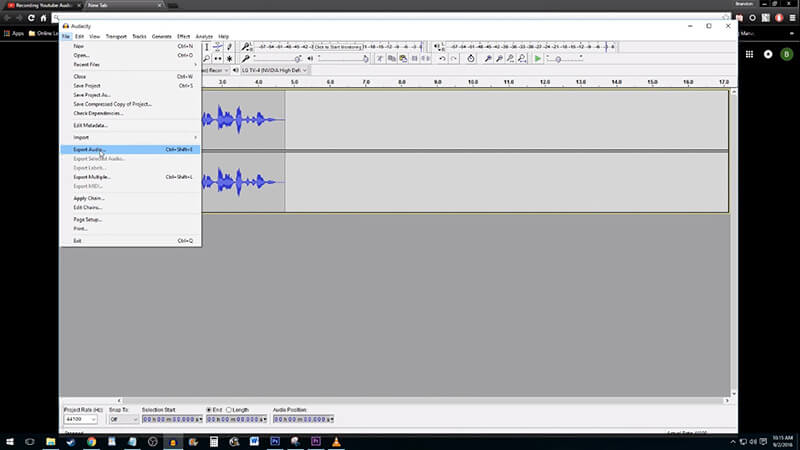800x450 pixels.
Task: Click the Undo arrow icon
Action: (x=442, y=59)
